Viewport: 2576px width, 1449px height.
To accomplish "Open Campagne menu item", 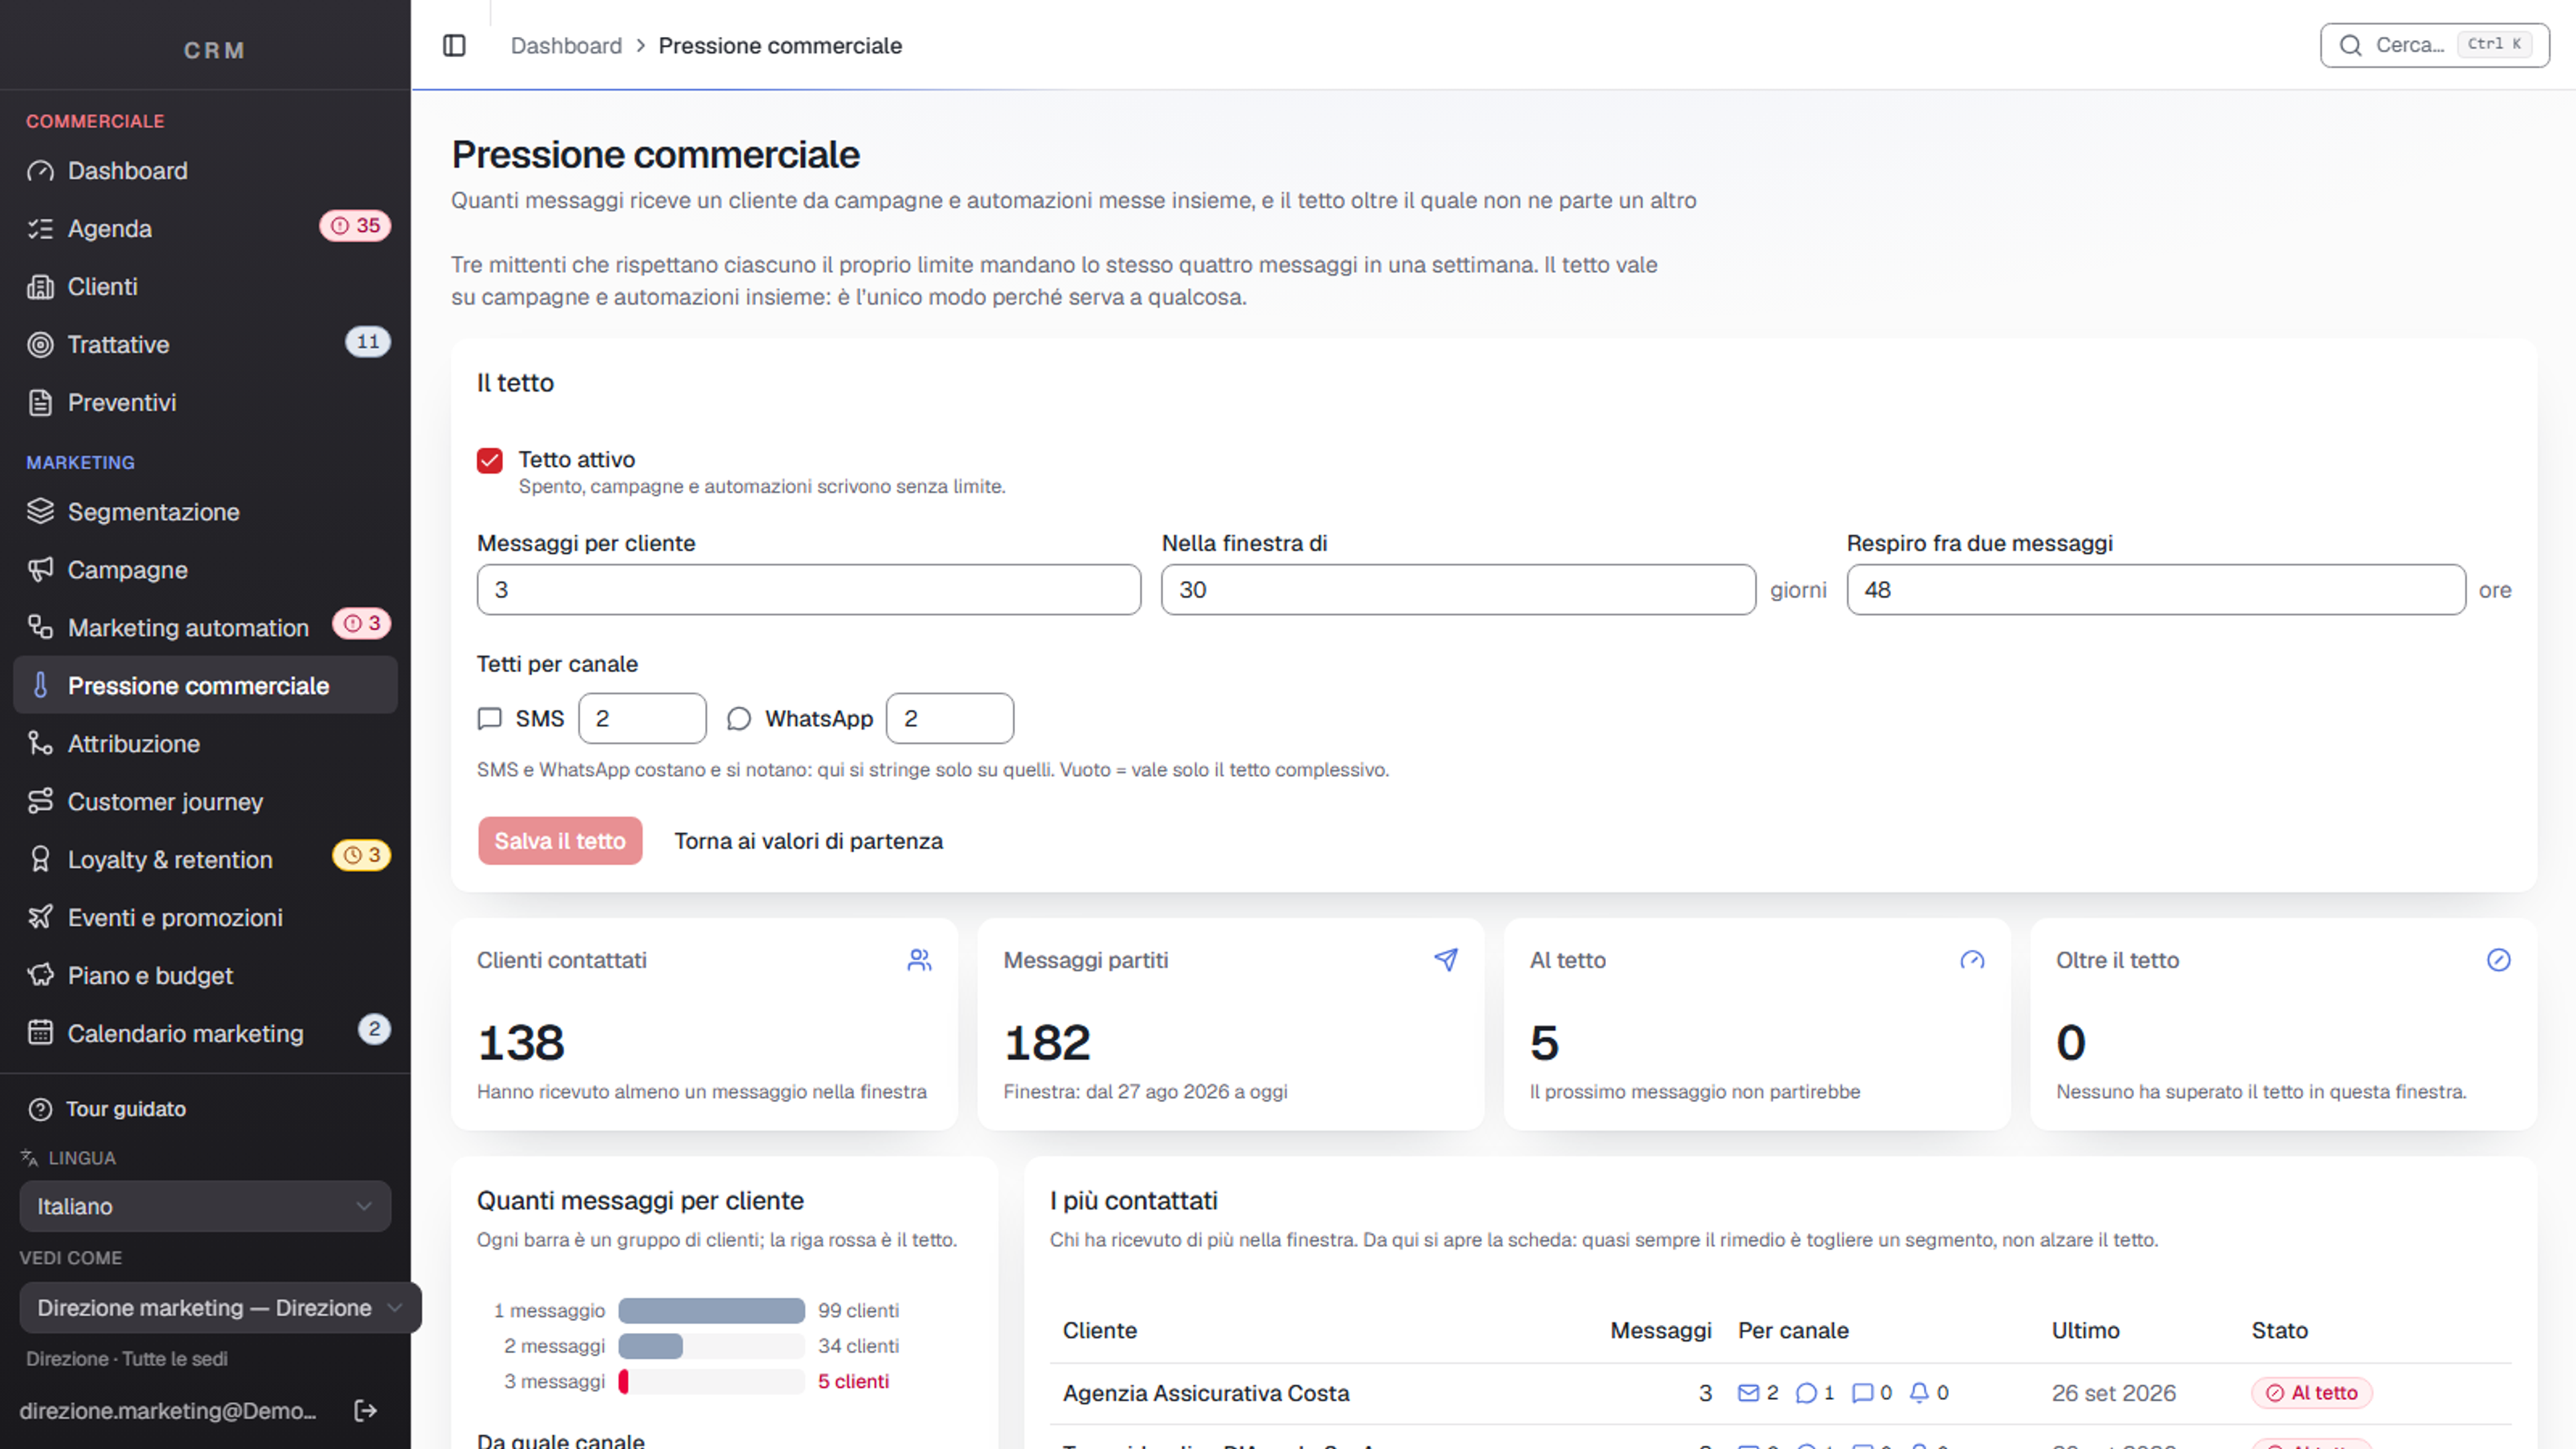I will click(x=205, y=570).
